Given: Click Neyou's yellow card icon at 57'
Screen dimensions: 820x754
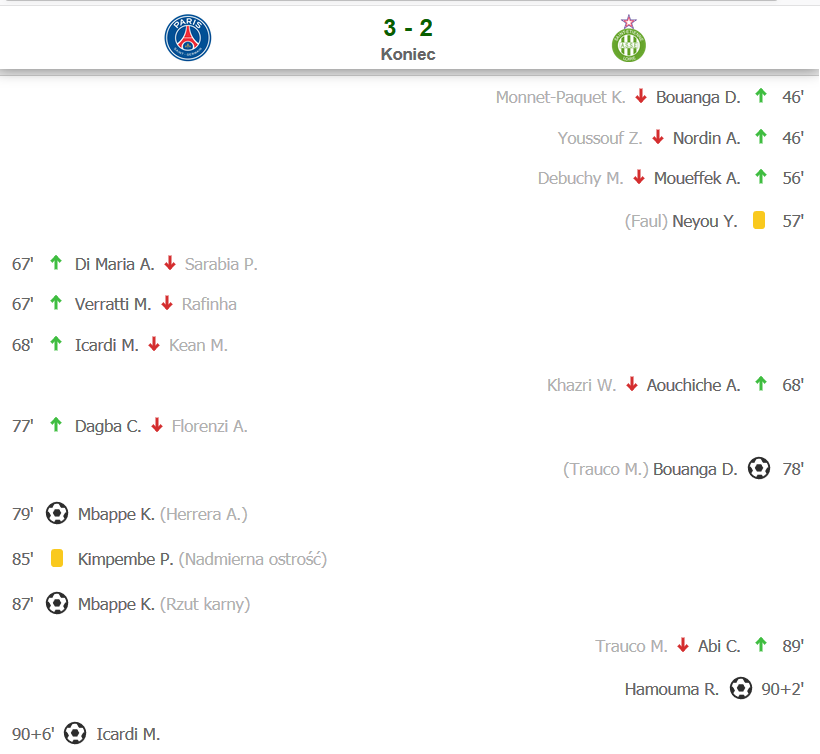Looking at the screenshot, I should (759, 220).
